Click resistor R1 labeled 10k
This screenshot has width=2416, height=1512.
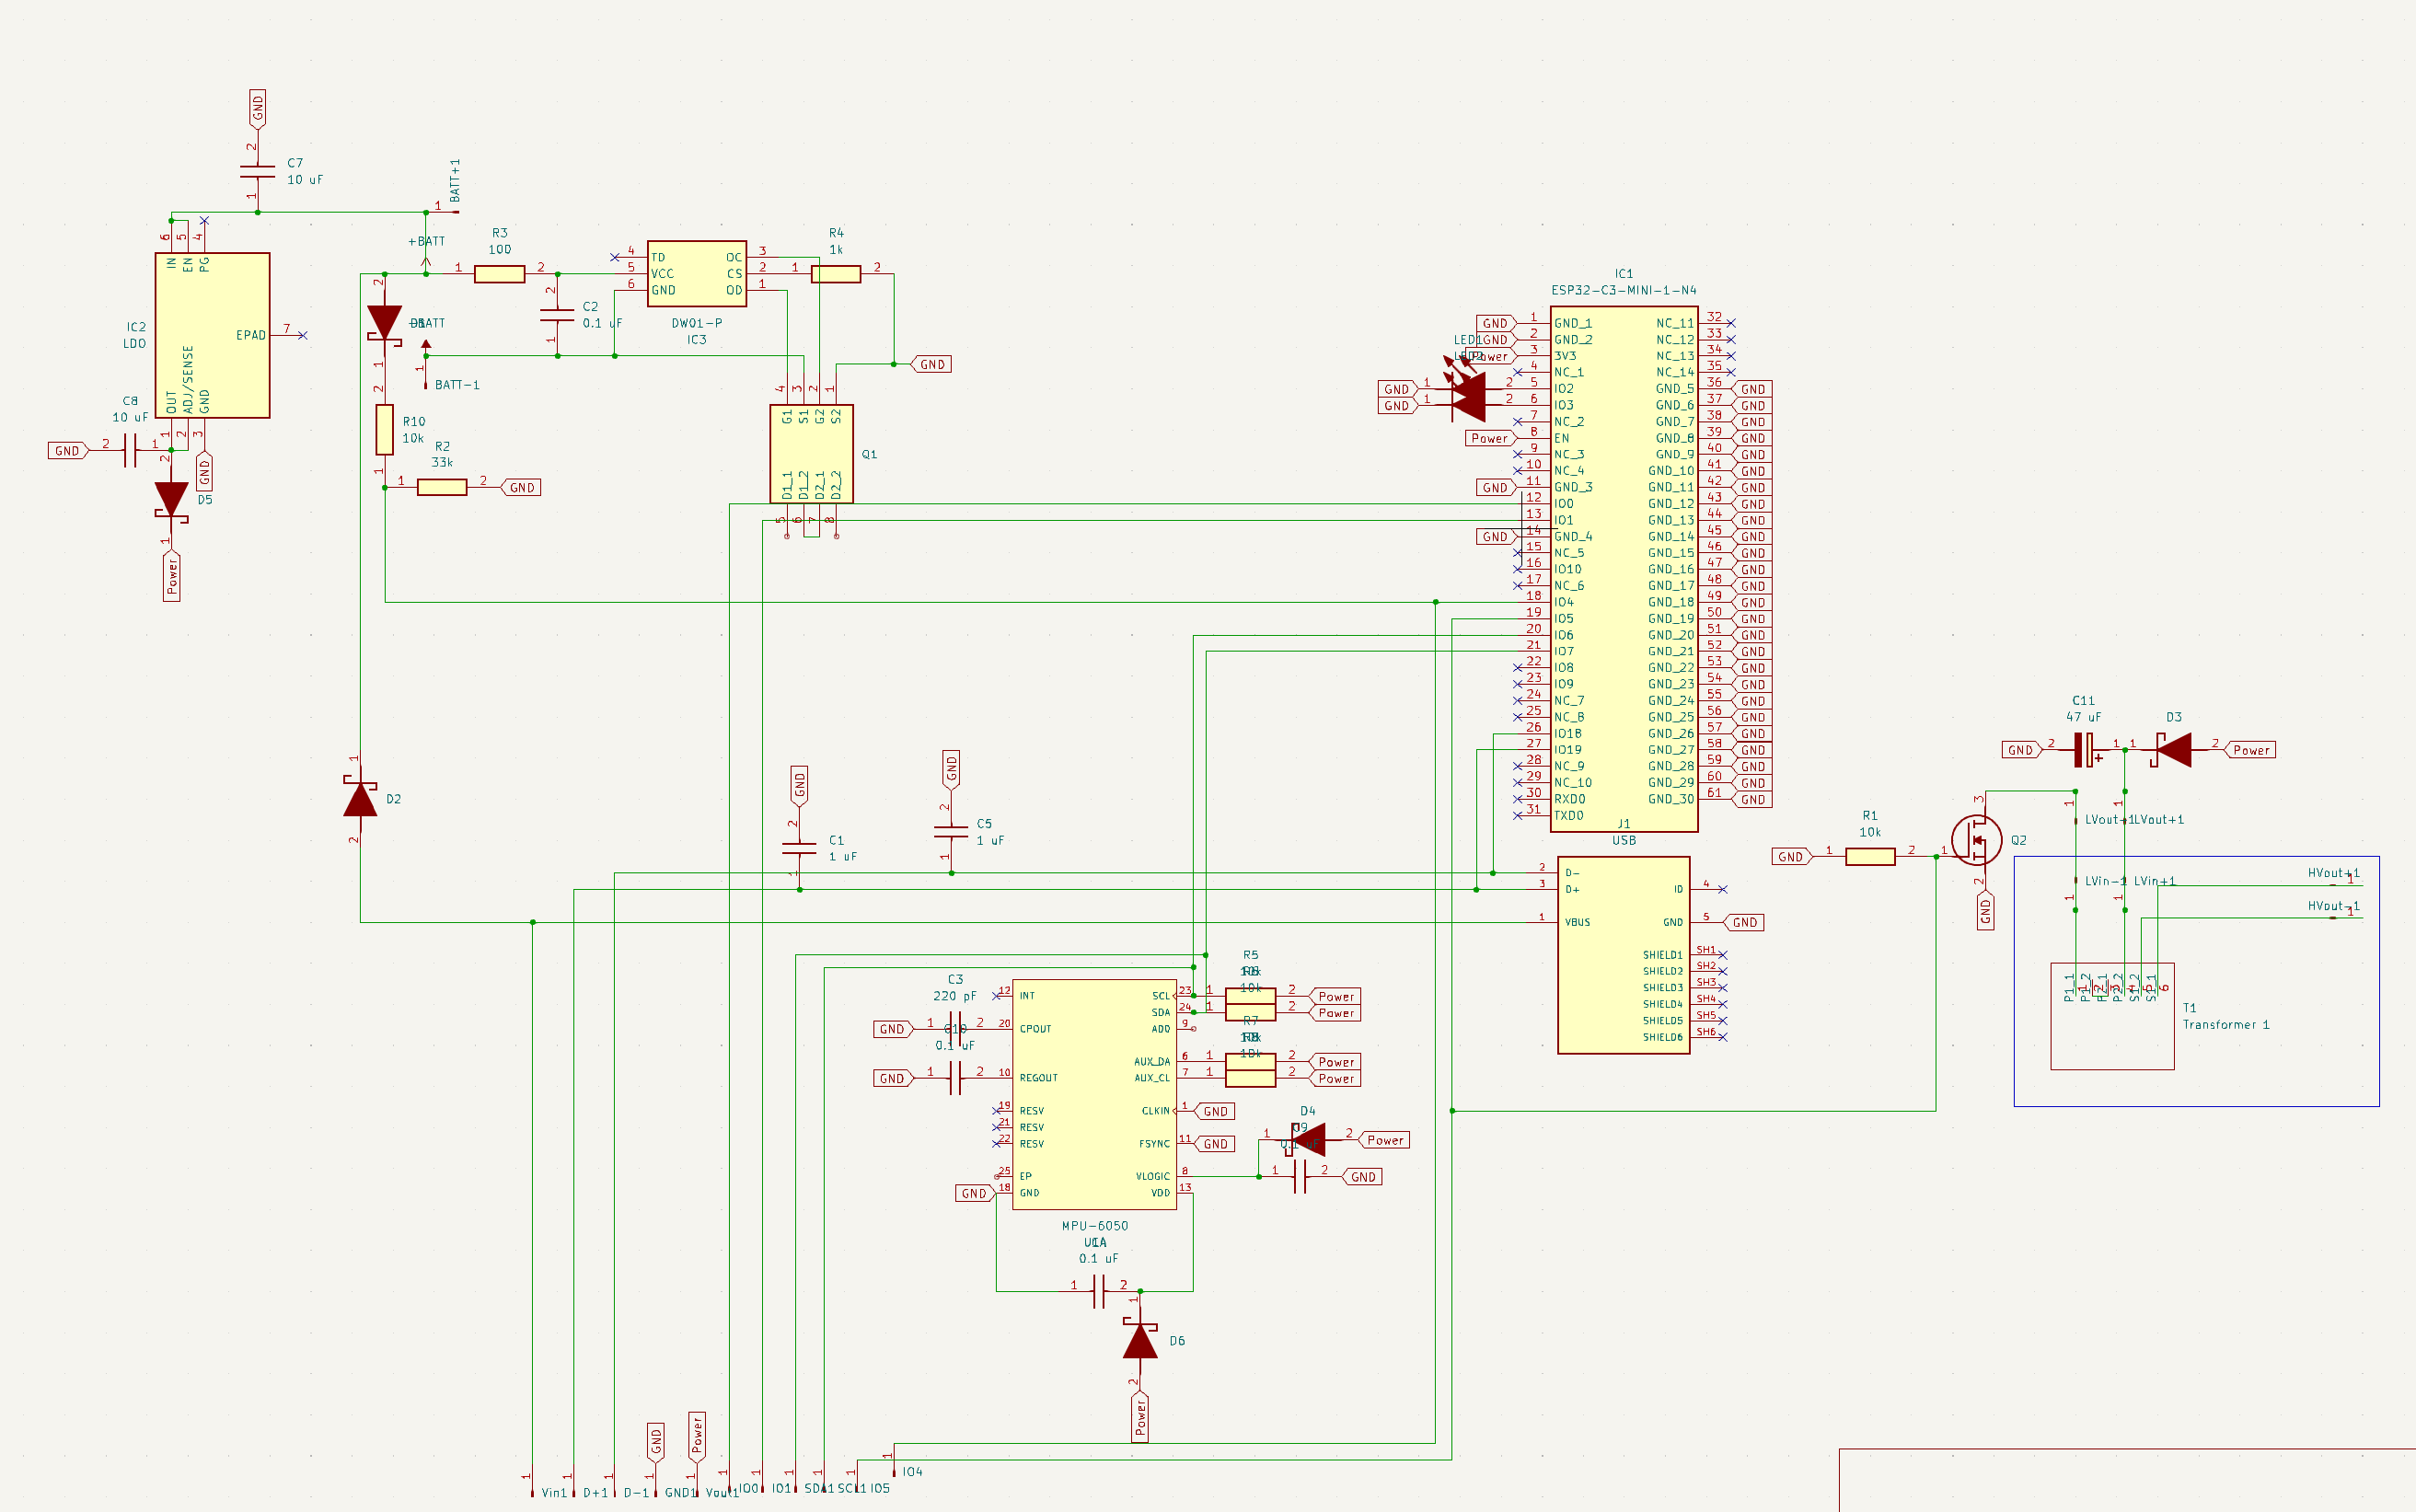pos(1870,856)
